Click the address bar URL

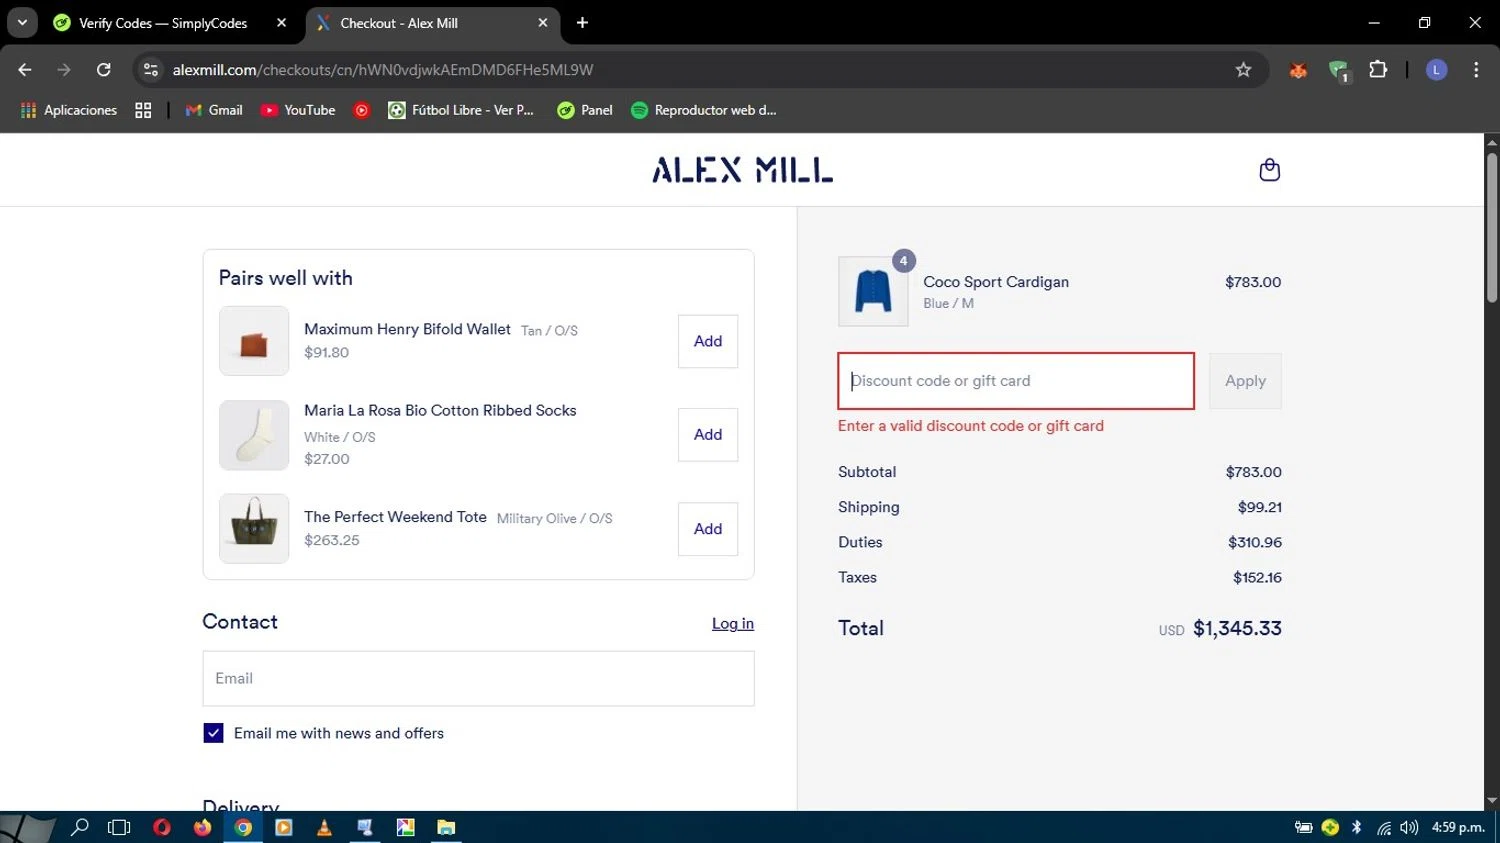(383, 69)
